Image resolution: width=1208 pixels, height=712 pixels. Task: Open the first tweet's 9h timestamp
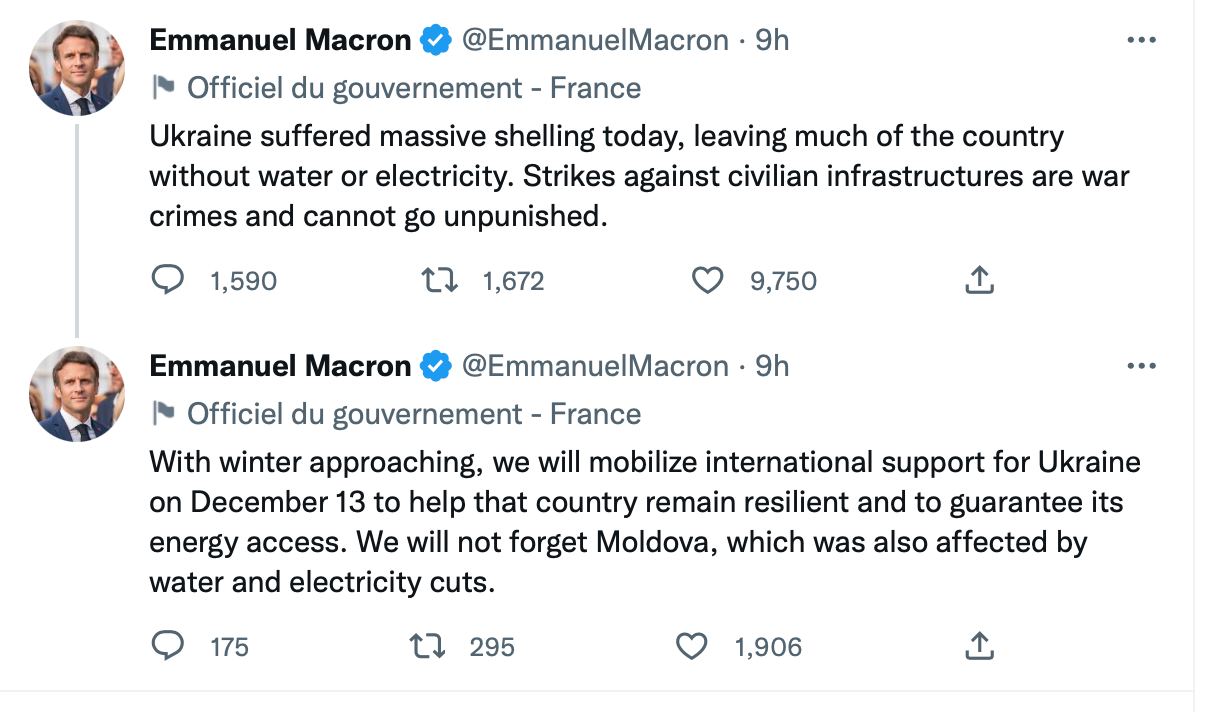(772, 40)
